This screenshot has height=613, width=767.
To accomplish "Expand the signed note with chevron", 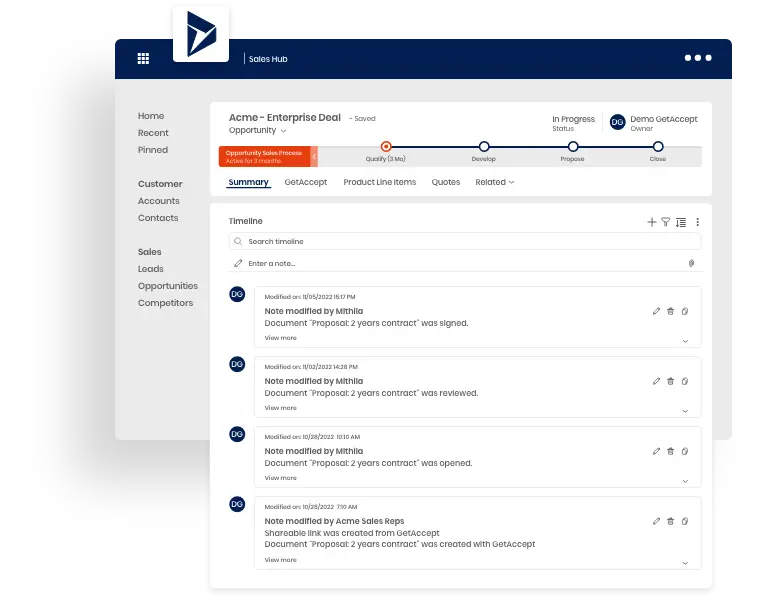I will coord(685,341).
